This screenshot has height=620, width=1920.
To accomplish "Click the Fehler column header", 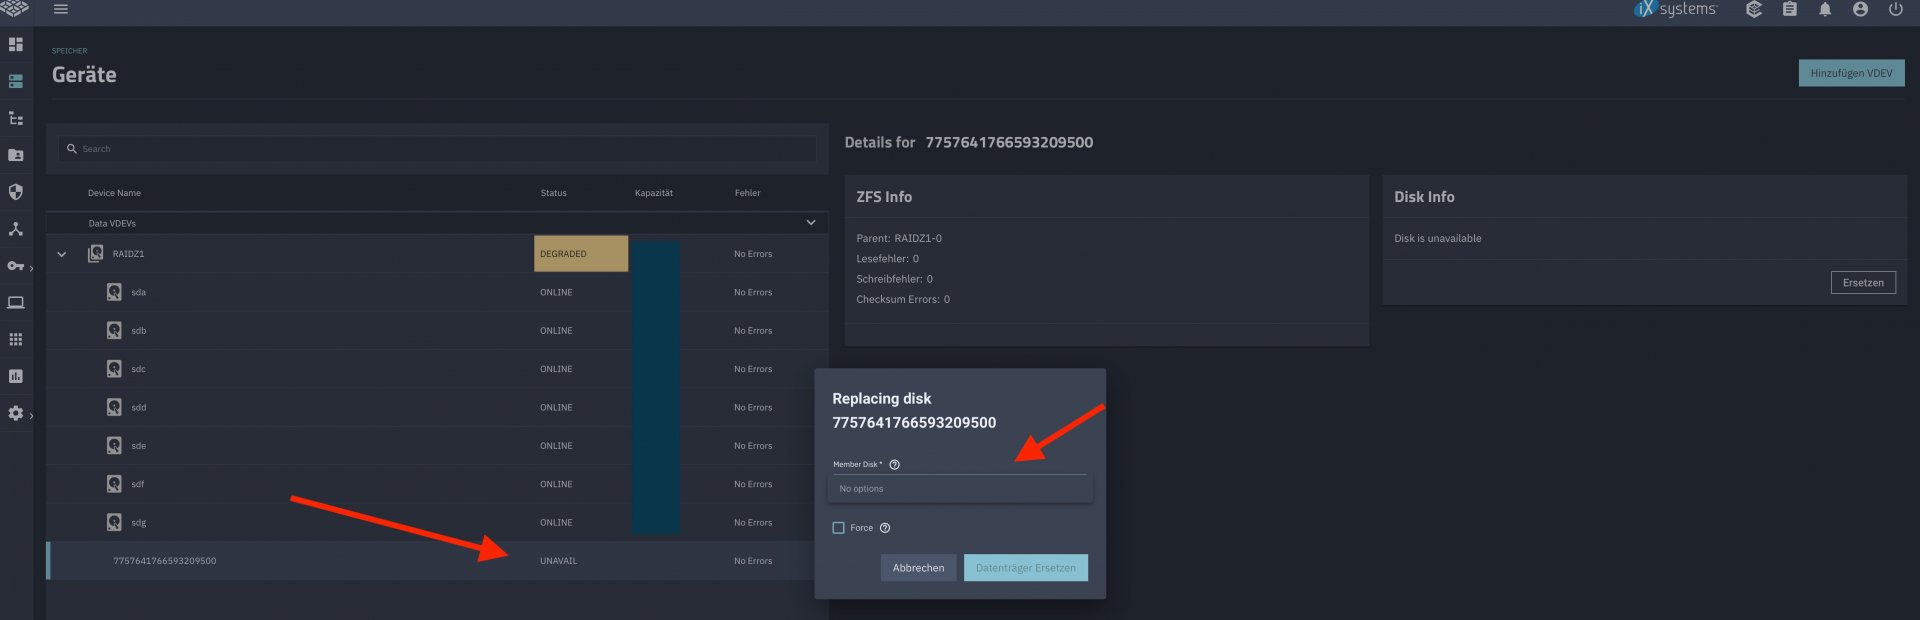I will point(747,193).
